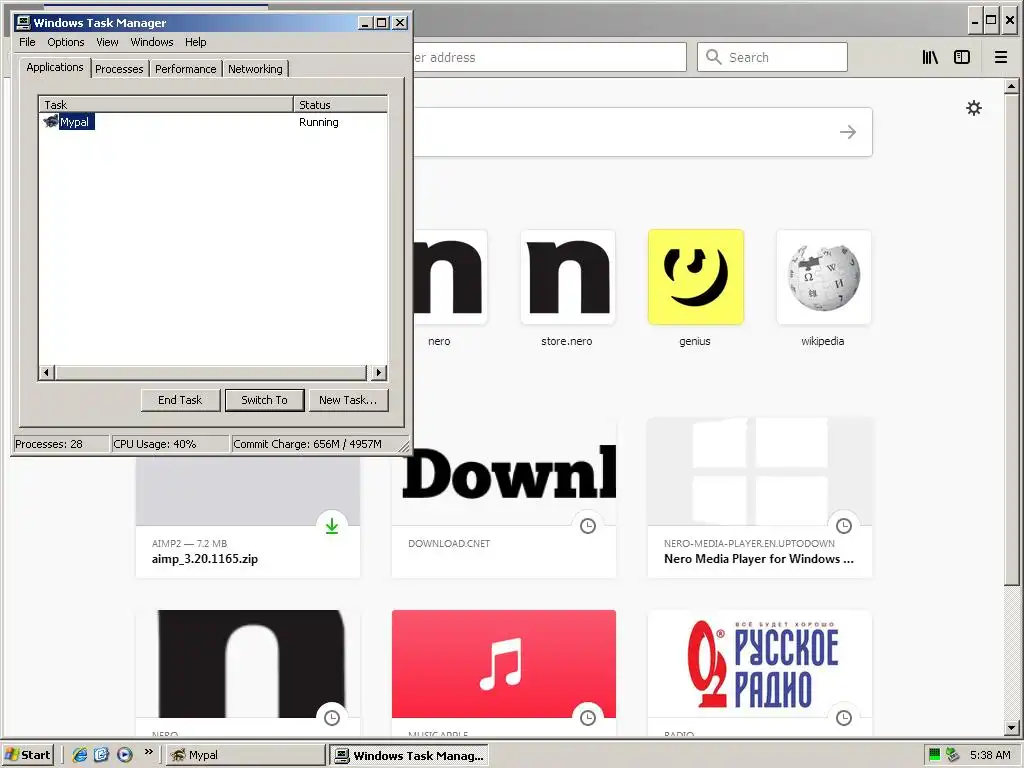Viewport: 1024px width, 768px height.
Task: Click Windows Task Manager taskbar button
Action: click(x=409, y=756)
